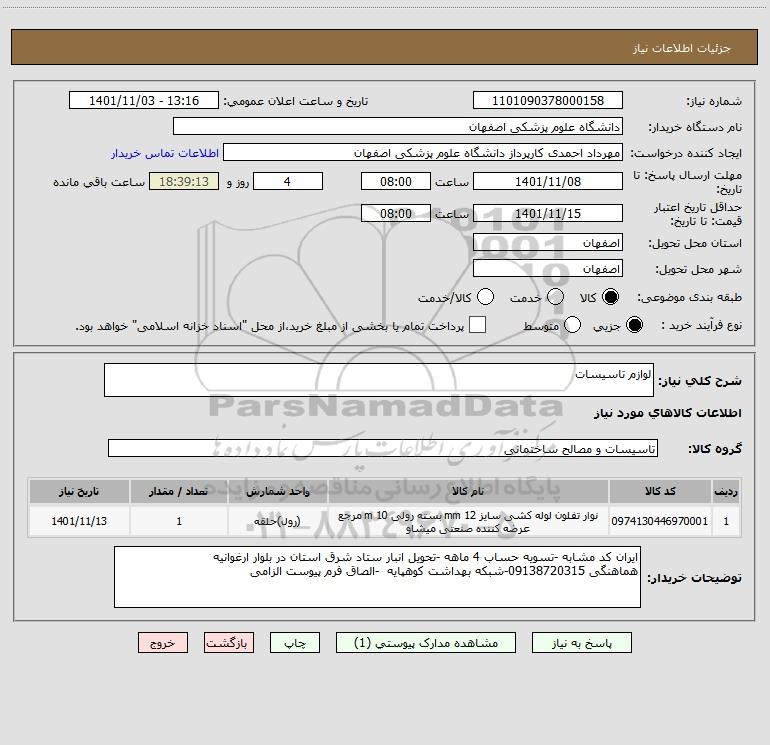Click the کد کالا column header

(x=660, y=491)
